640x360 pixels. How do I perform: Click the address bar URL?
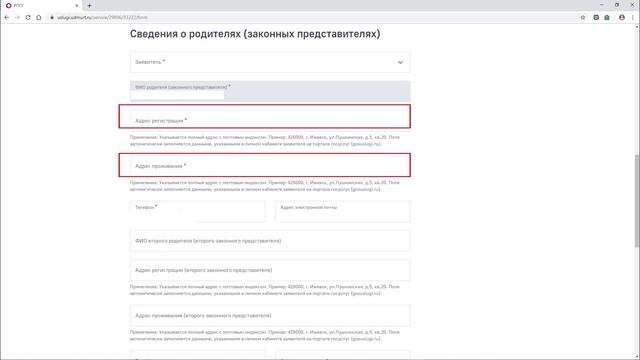coord(102,18)
